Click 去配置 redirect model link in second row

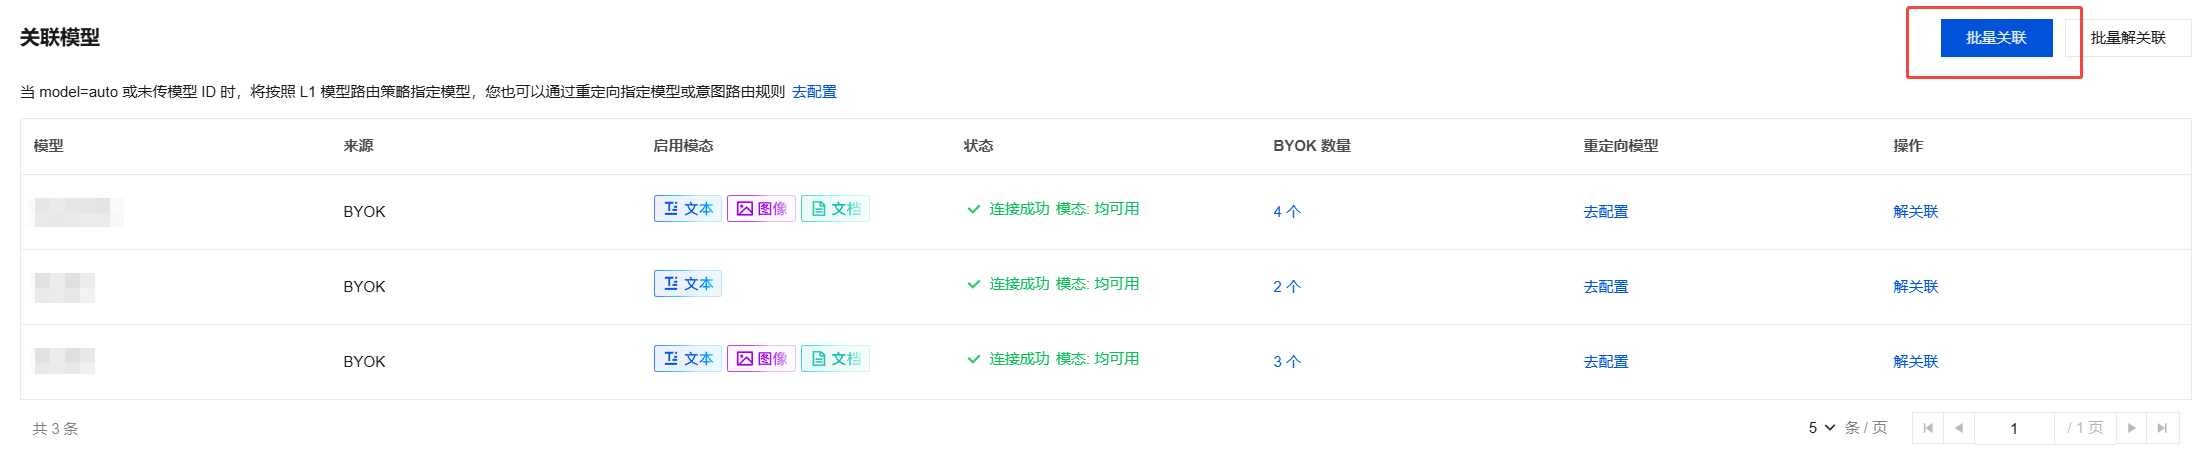click(x=1606, y=287)
